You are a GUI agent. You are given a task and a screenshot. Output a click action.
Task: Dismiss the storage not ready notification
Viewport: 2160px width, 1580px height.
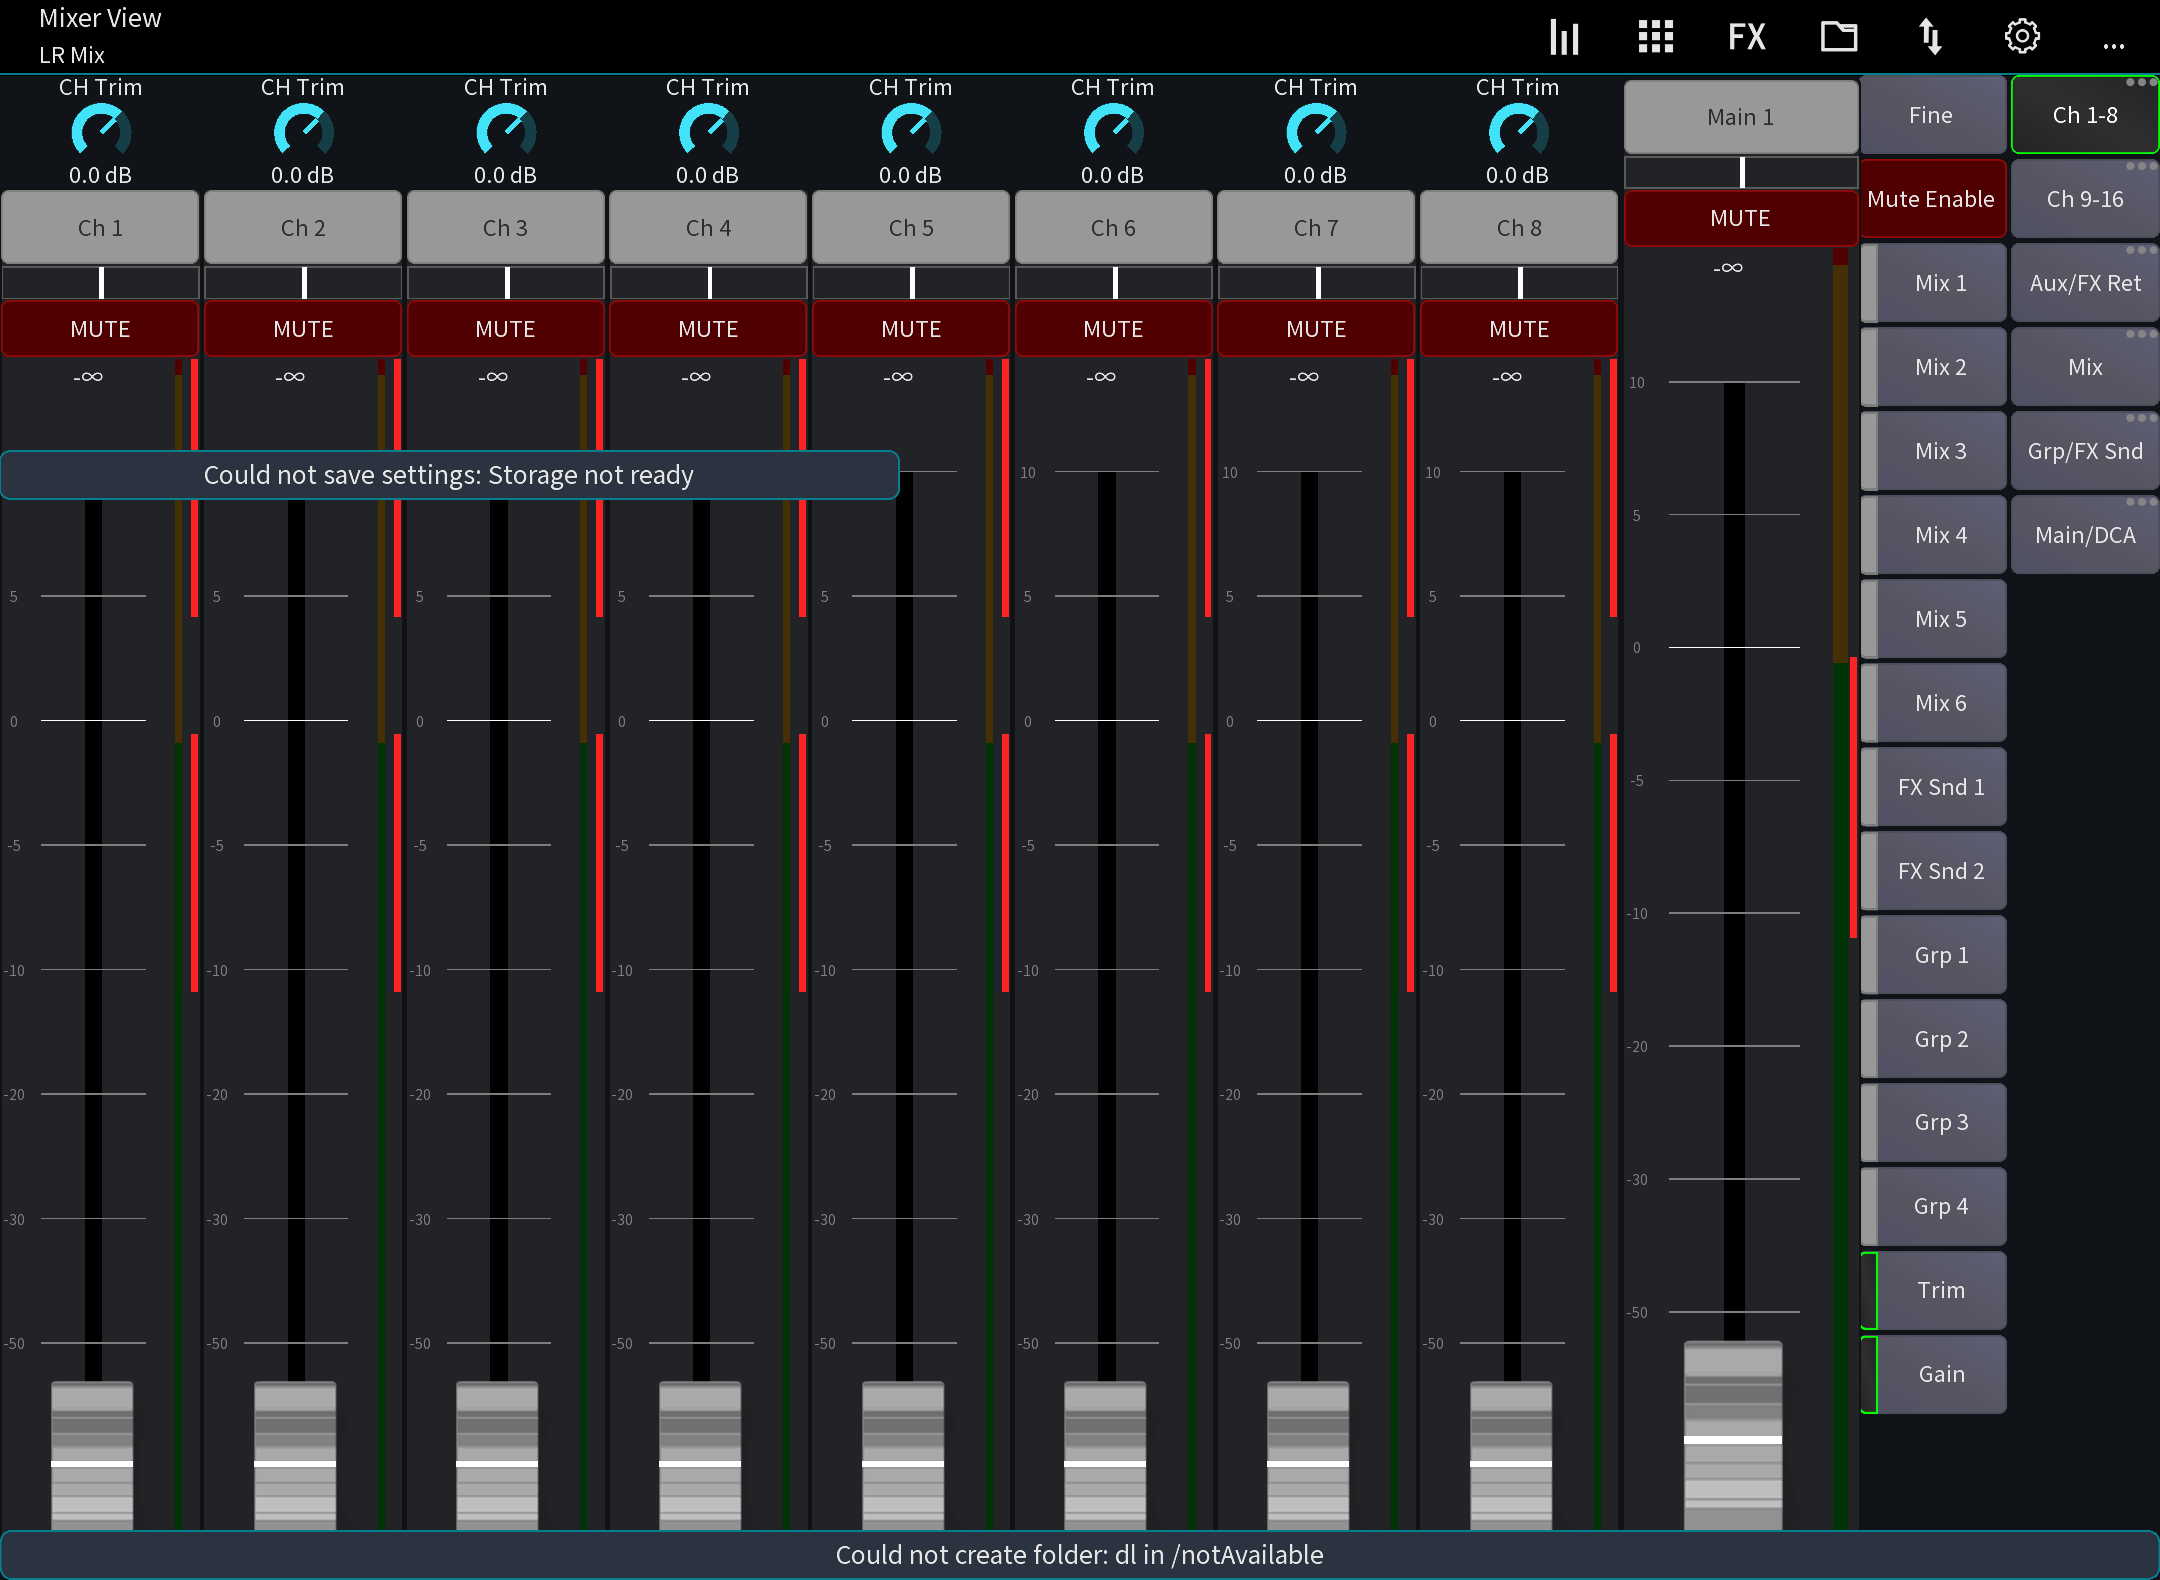449,475
